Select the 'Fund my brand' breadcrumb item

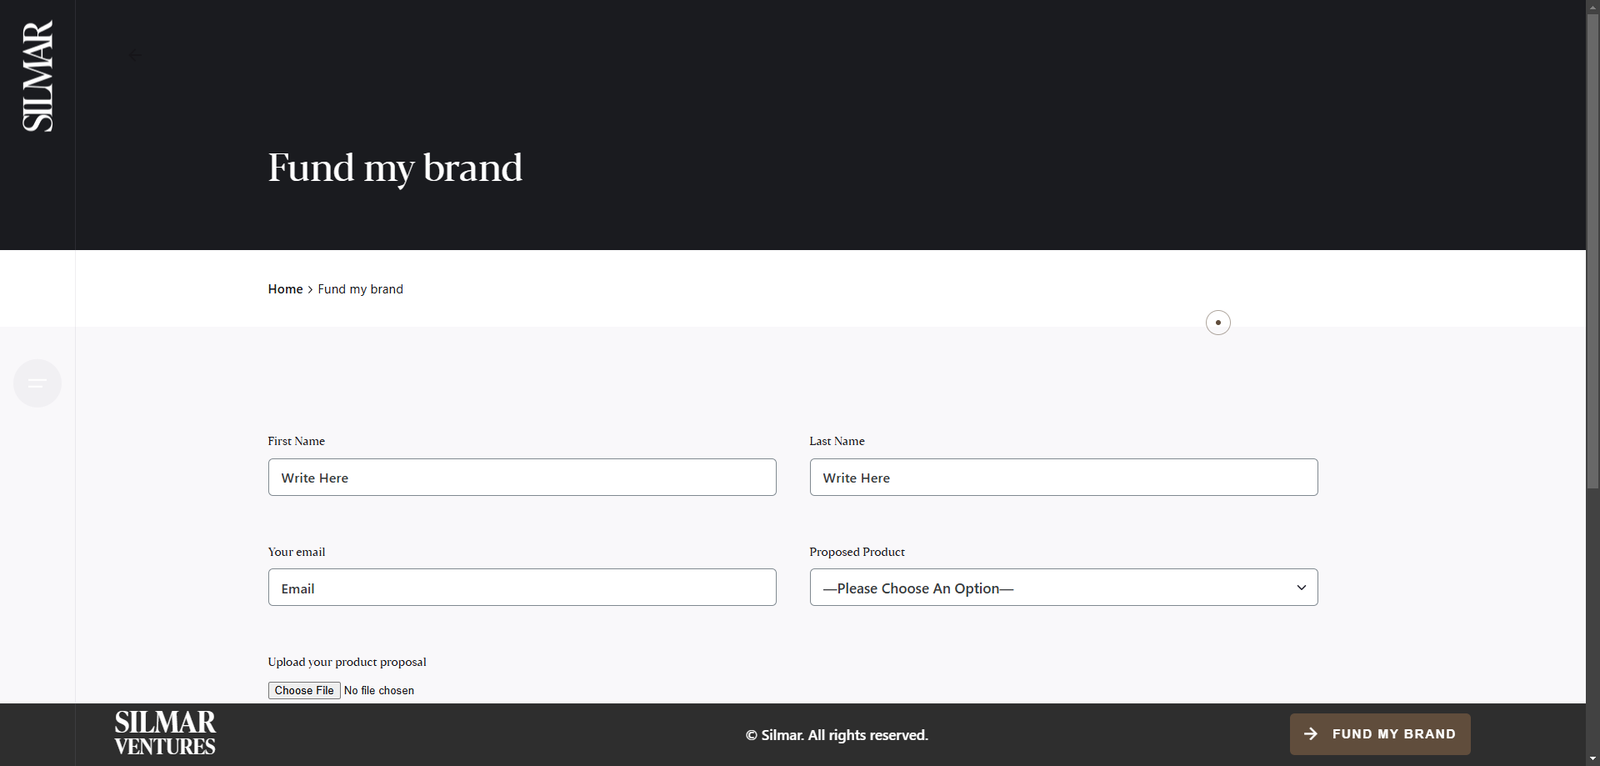pos(360,289)
